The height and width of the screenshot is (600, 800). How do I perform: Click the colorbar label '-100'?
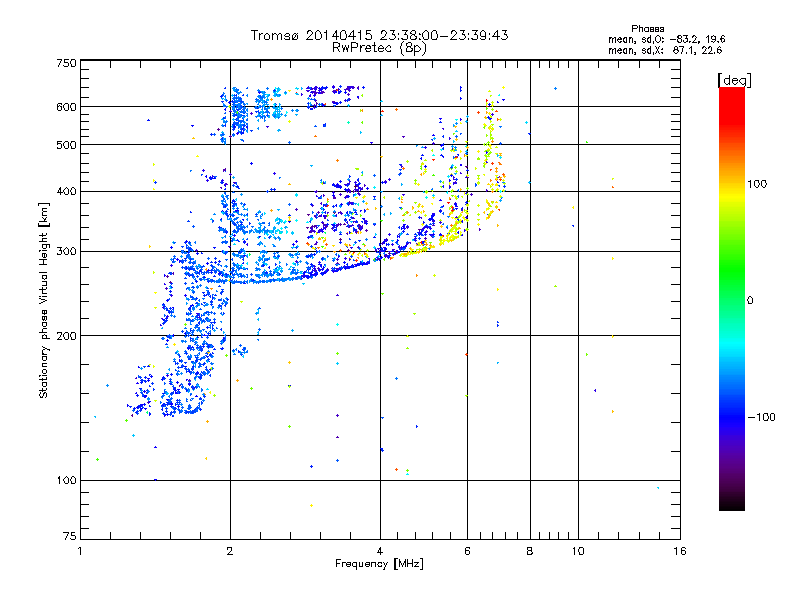[x=761, y=417]
